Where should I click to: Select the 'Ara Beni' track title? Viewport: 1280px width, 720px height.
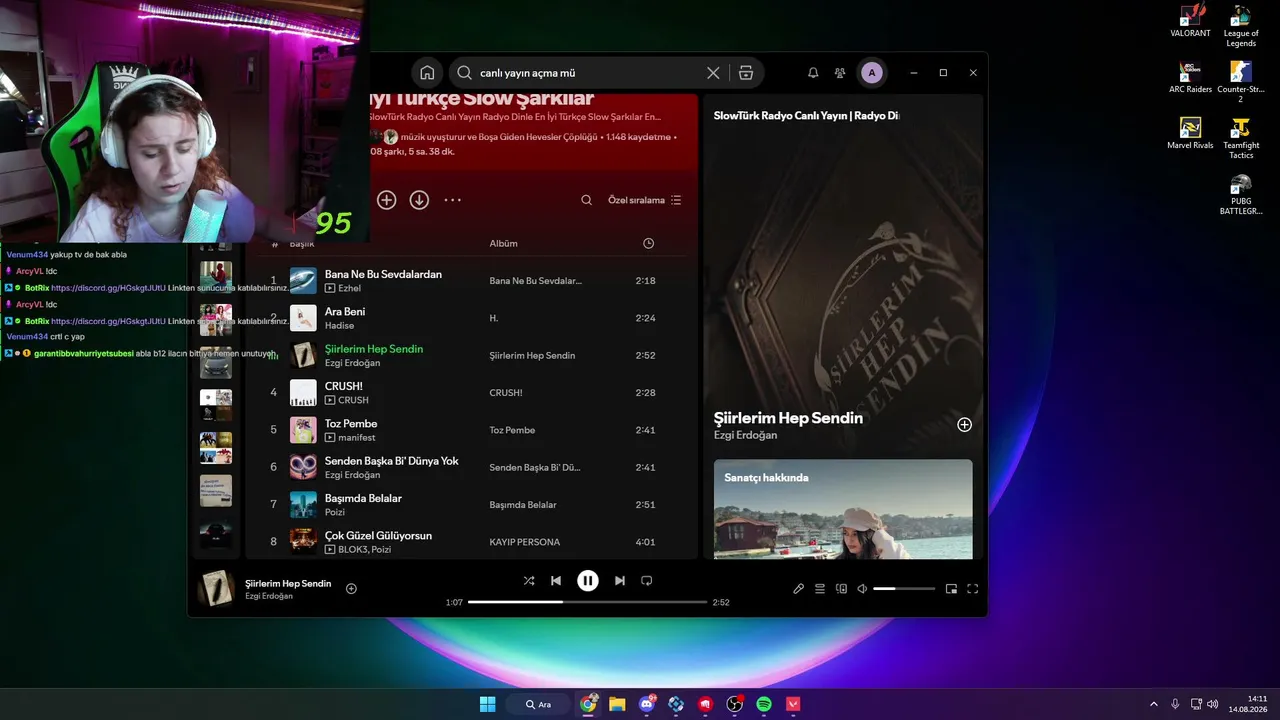coord(345,312)
